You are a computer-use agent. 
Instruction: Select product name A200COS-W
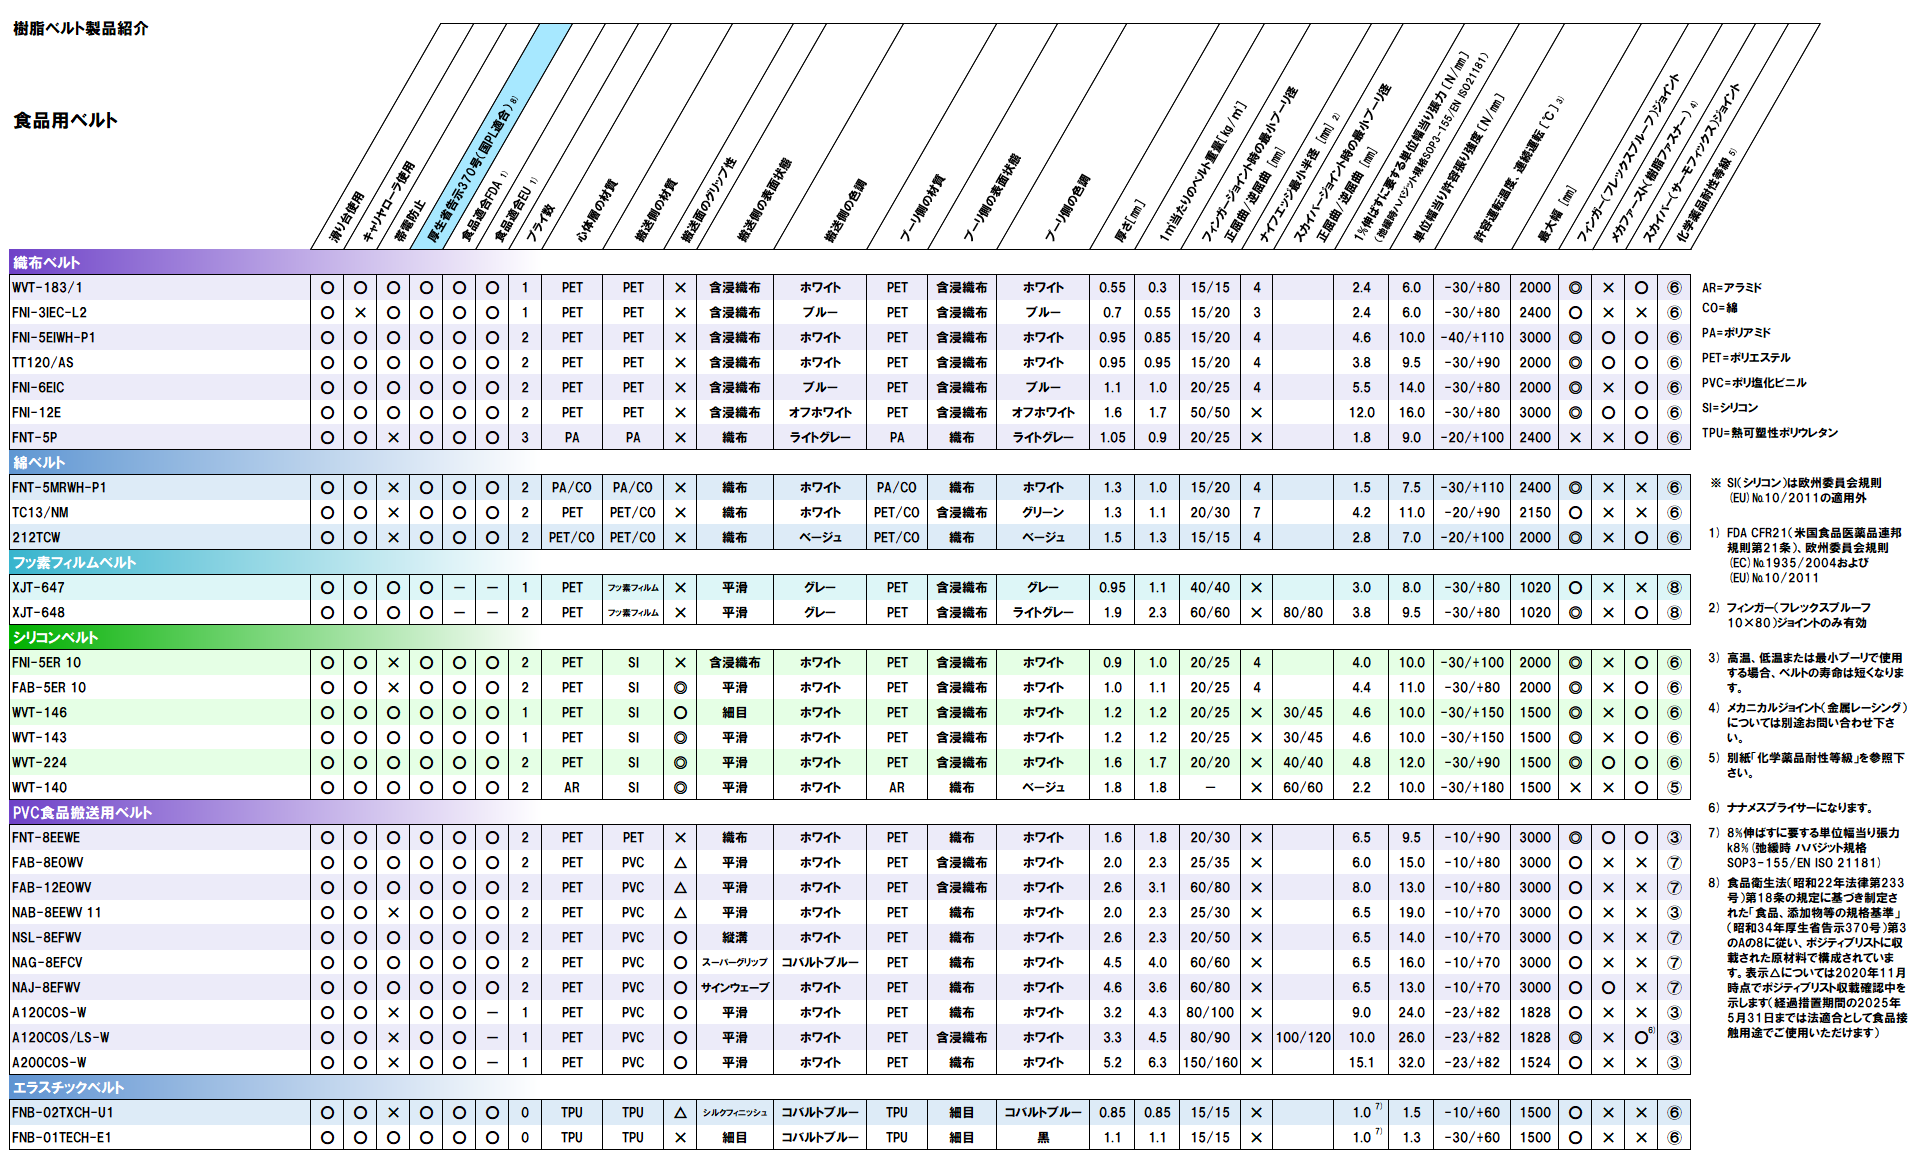[49, 1062]
